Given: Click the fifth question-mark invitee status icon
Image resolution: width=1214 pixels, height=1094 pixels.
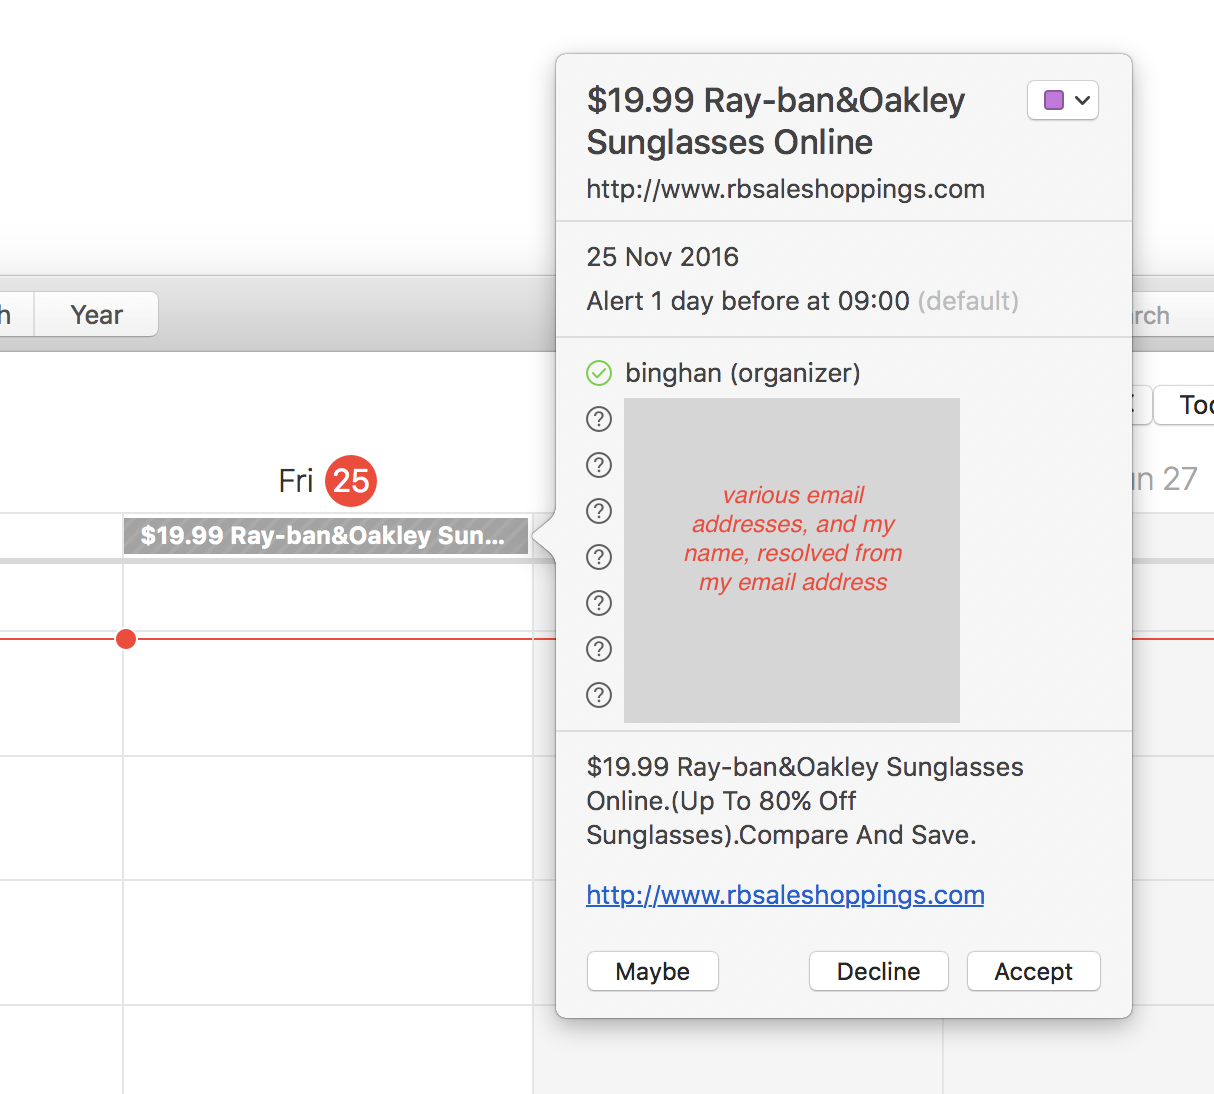Looking at the screenshot, I should tap(599, 603).
